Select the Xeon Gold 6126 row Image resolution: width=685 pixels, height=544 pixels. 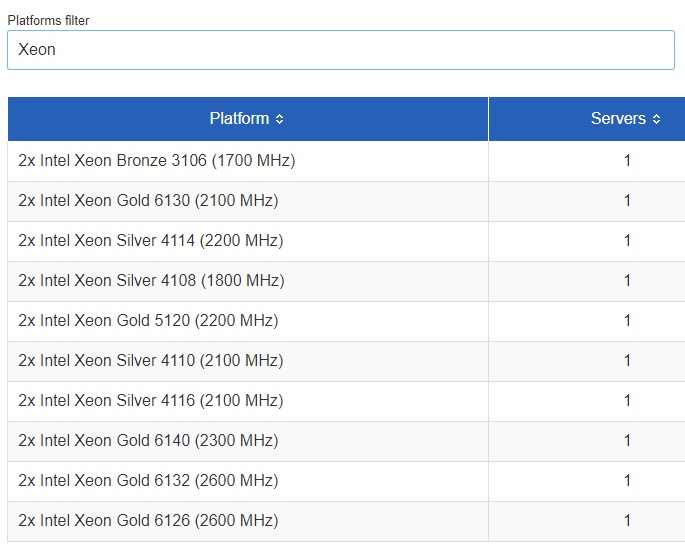tap(148, 520)
